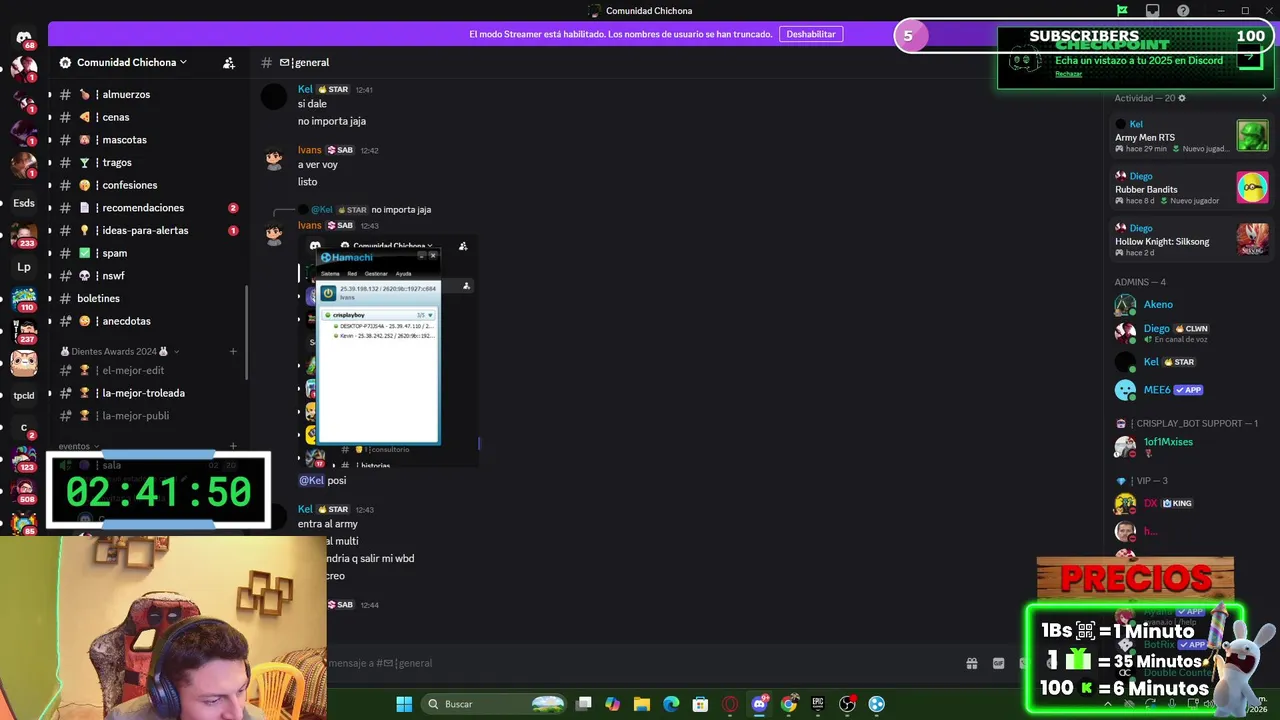The image size is (1280, 720).
Task: Open Copilot from the taskbar
Action: [613, 704]
